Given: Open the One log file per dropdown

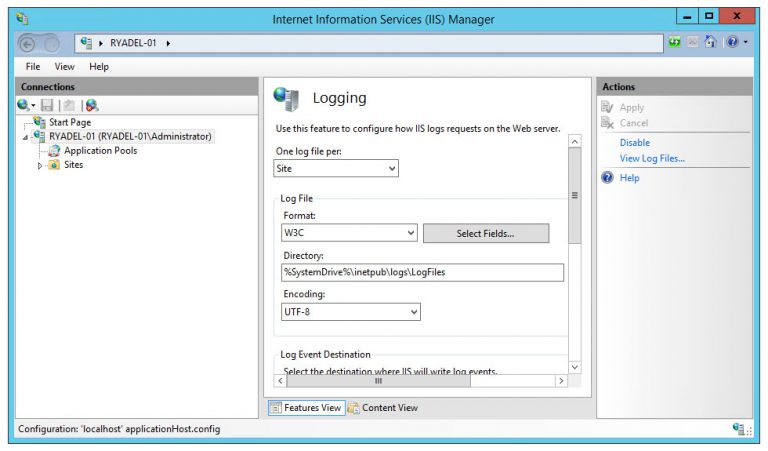Looking at the screenshot, I should (336, 169).
